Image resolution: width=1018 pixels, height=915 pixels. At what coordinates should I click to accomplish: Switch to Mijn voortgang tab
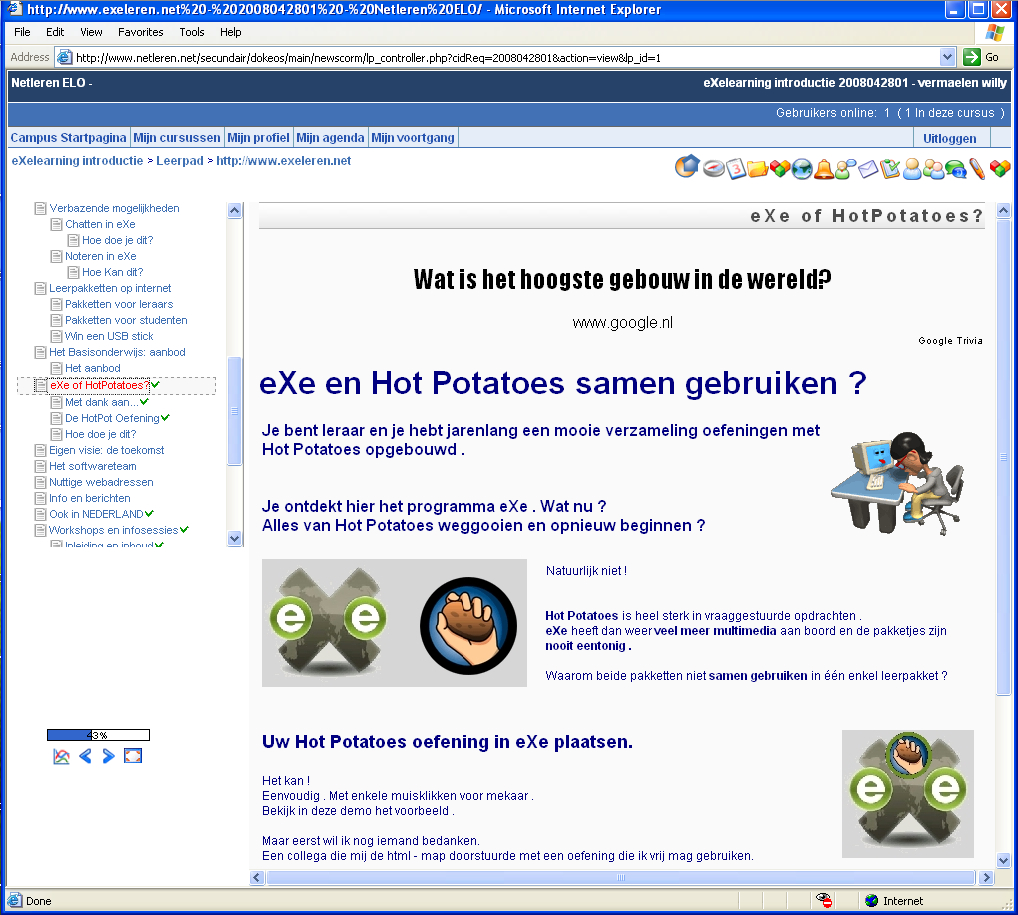(412, 138)
